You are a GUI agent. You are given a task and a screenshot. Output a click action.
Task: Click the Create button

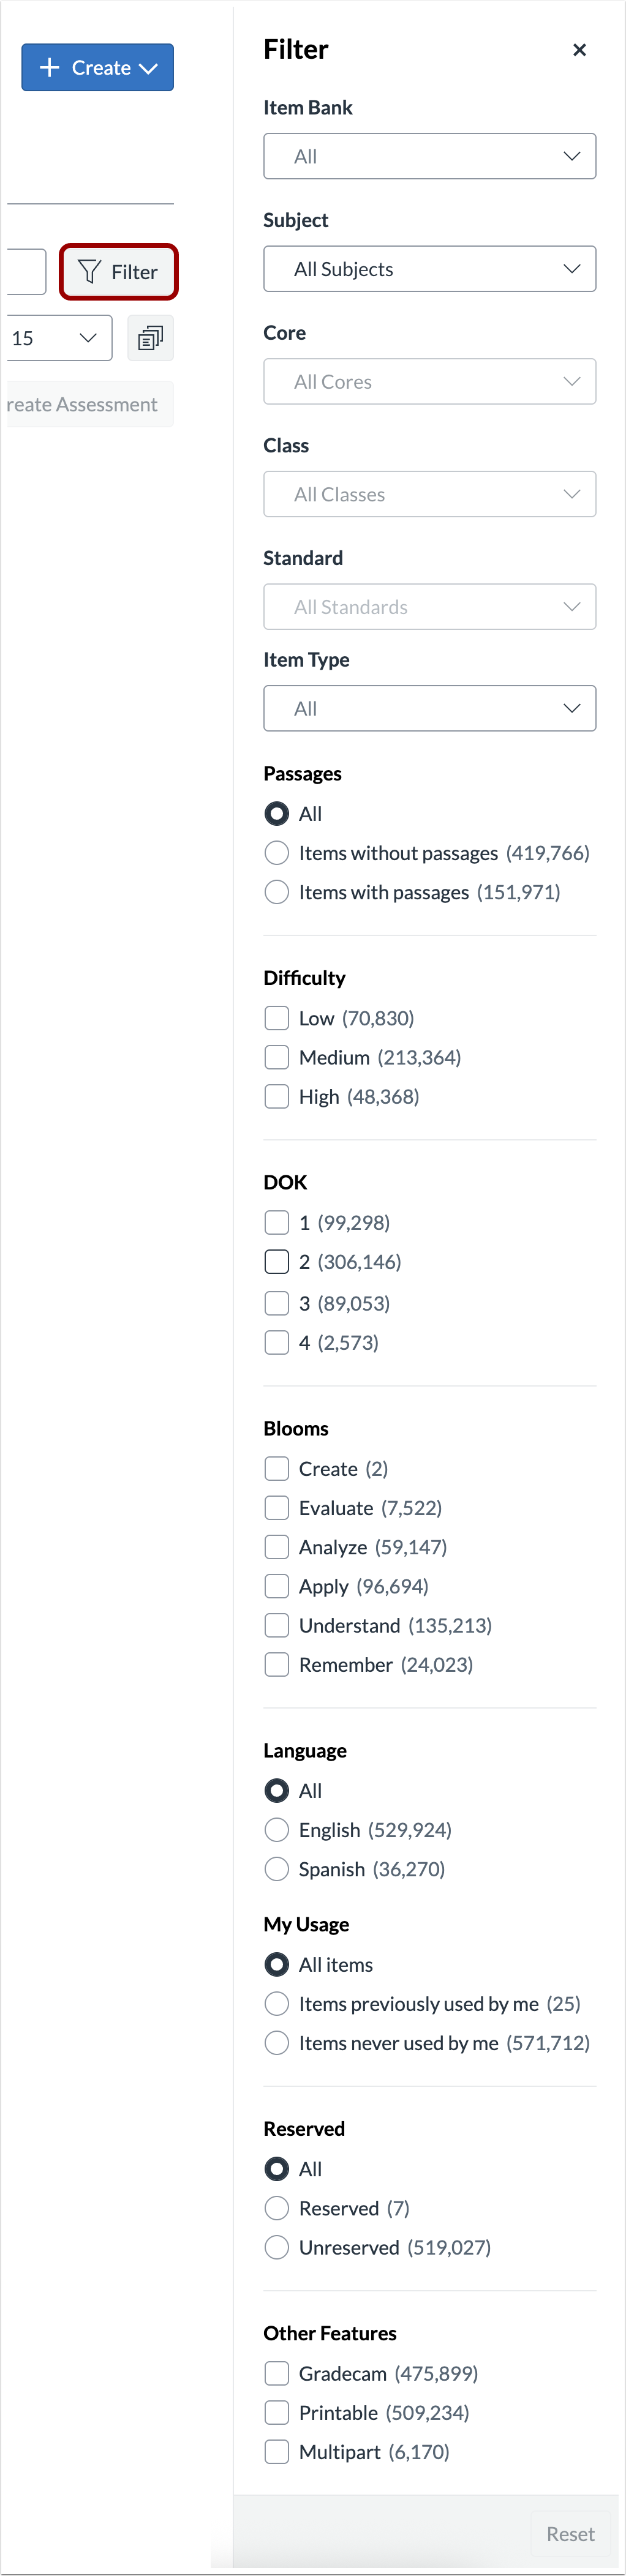click(x=97, y=67)
